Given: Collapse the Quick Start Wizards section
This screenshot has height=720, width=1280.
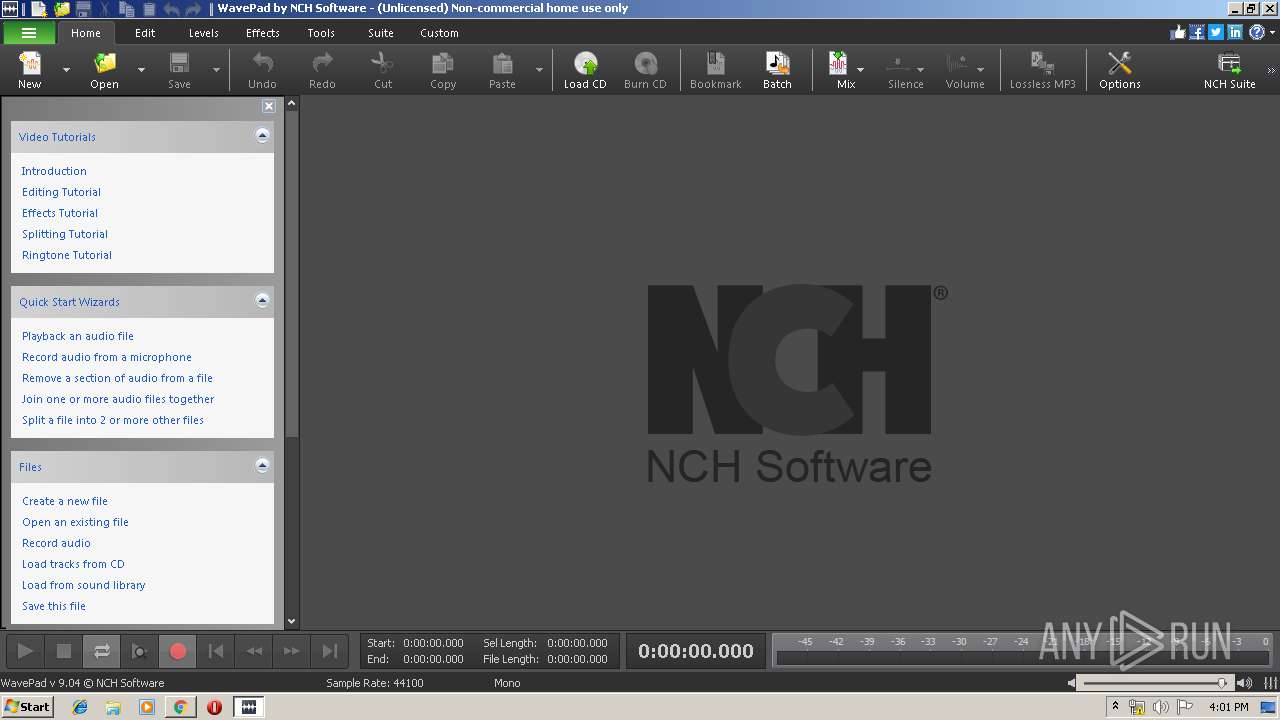Looking at the screenshot, I should 262,300.
